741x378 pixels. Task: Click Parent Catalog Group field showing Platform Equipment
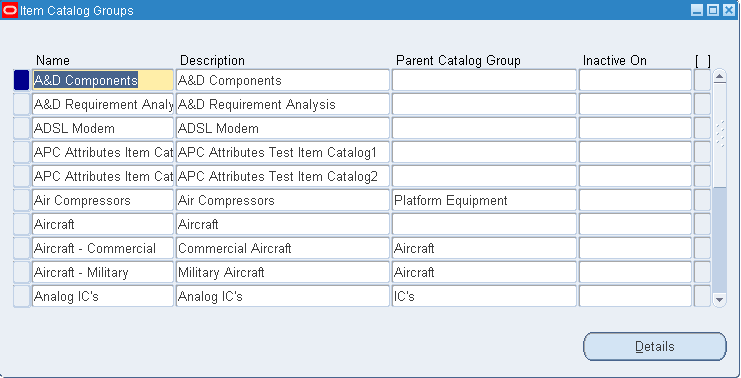[484, 200]
